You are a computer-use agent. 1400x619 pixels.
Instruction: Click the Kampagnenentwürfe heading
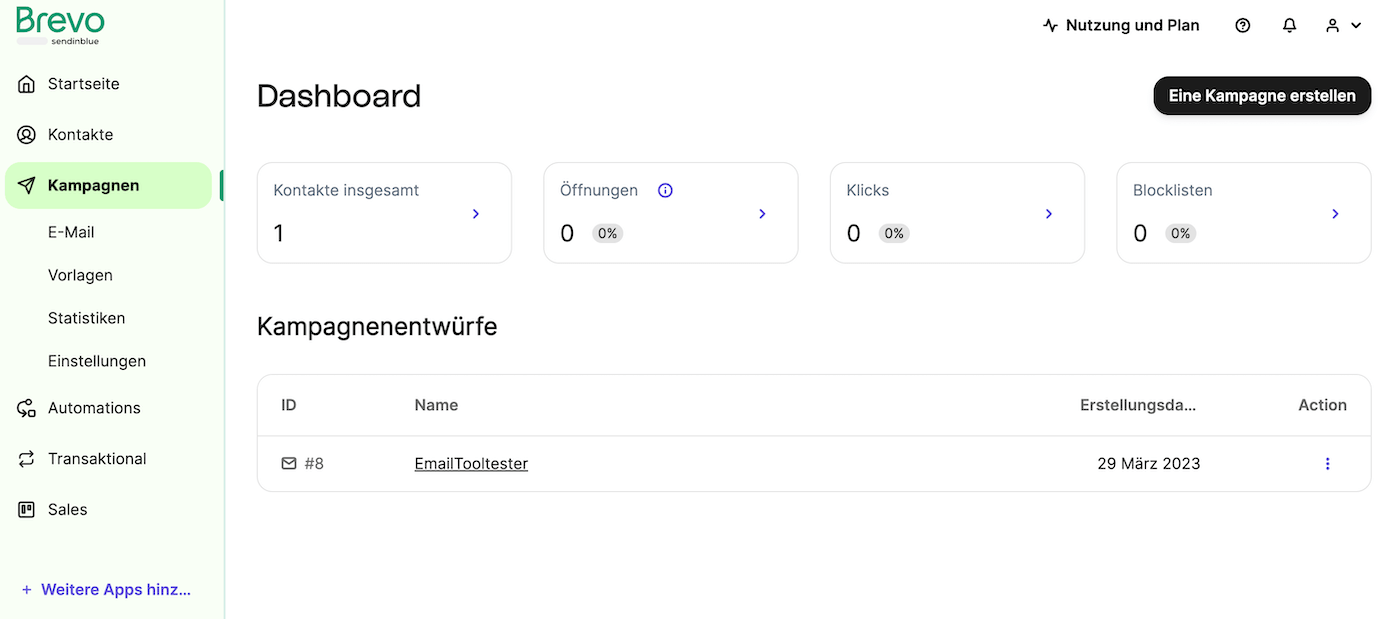tap(377, 327)
